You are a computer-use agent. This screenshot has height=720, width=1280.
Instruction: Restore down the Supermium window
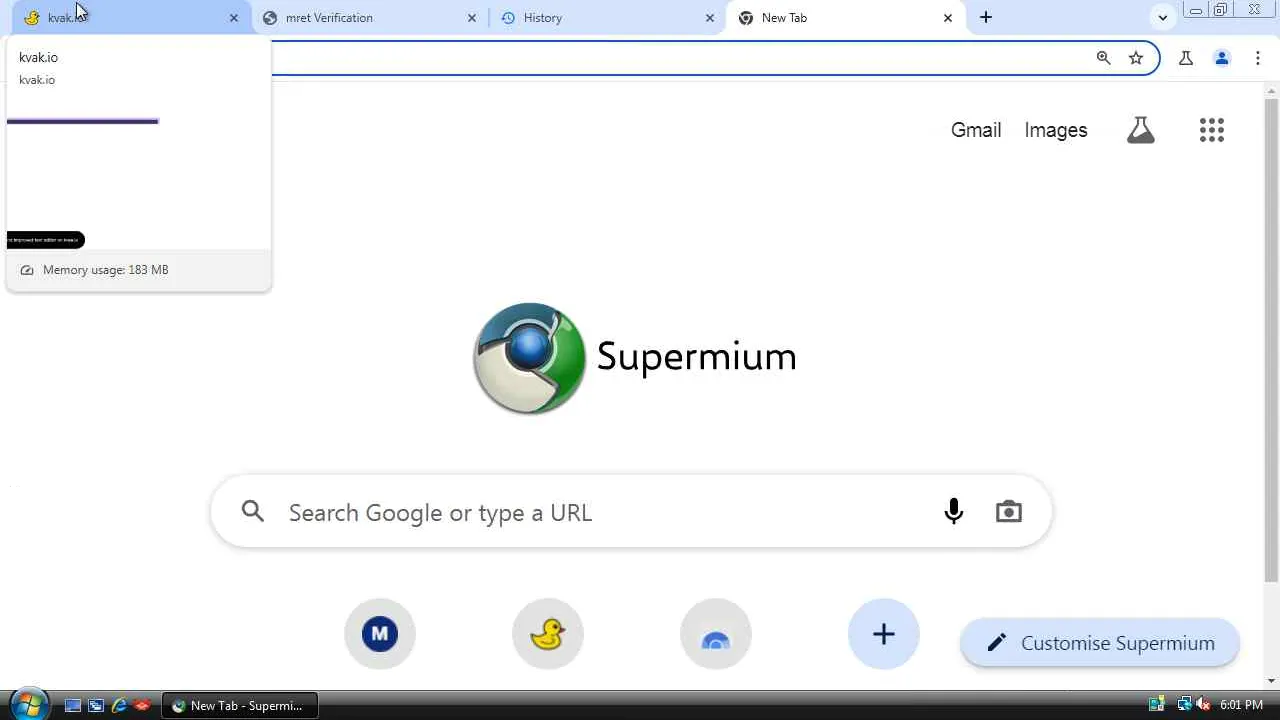coord(1221,10)
